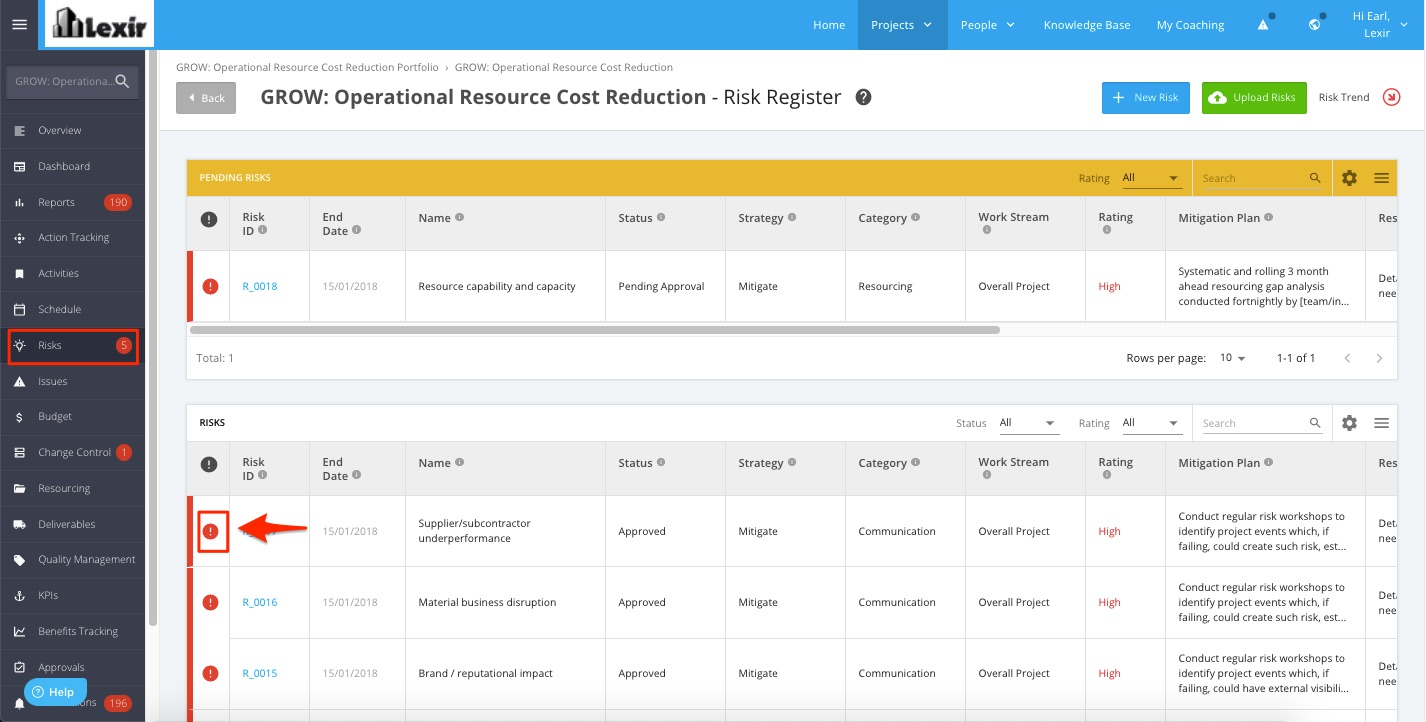The image size is (1426, 722).
Task: Click Pending Risks horizontal scrollbar
Action: point(594,329)
